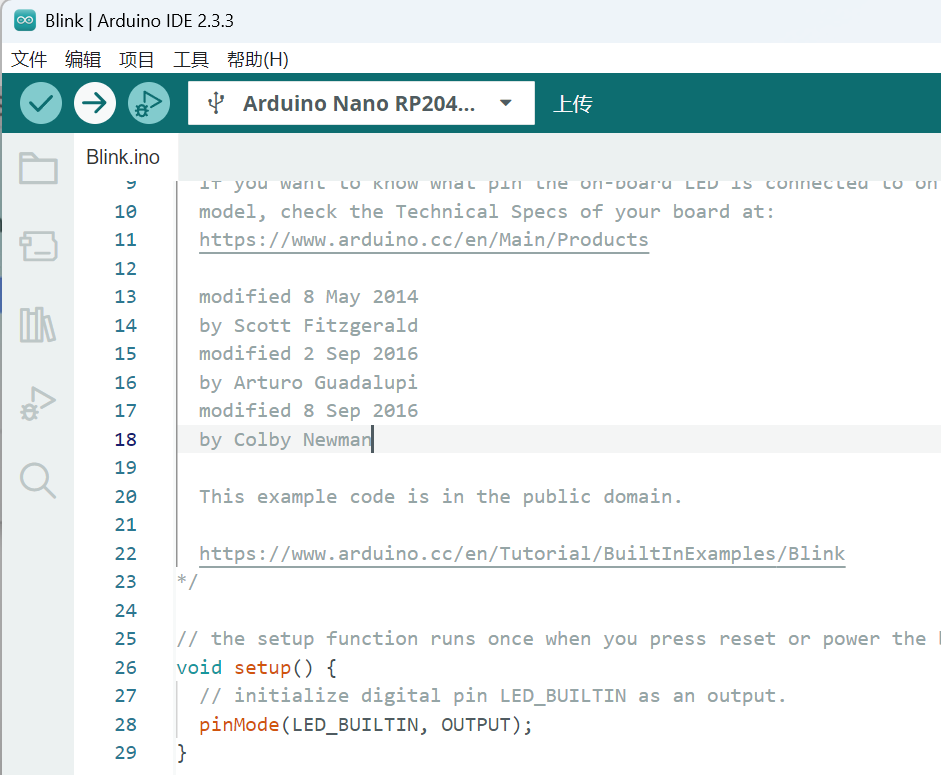Click line number 26 in gutter
941x775 pixels.
125,668
